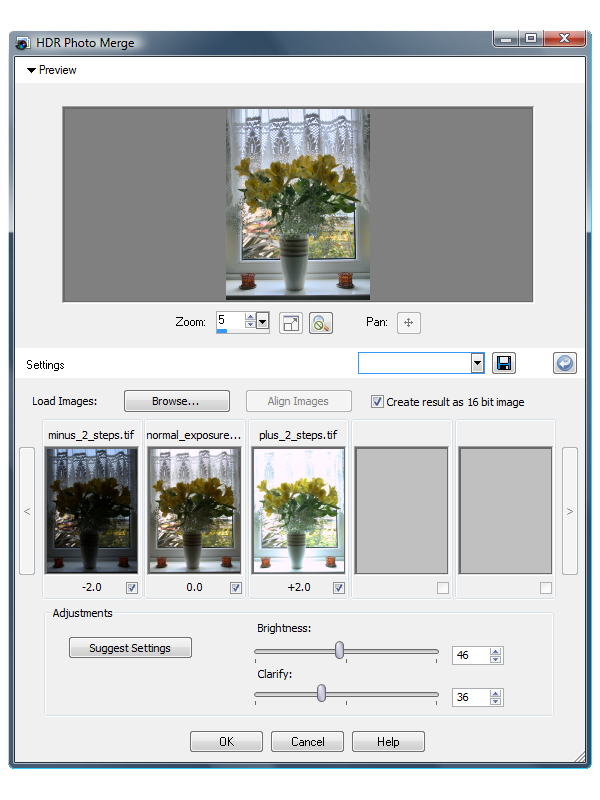This screenshot has height=800, width=600.
Task: Click the Browse... button
Action: pyautogui.click(x=177, y=401)
